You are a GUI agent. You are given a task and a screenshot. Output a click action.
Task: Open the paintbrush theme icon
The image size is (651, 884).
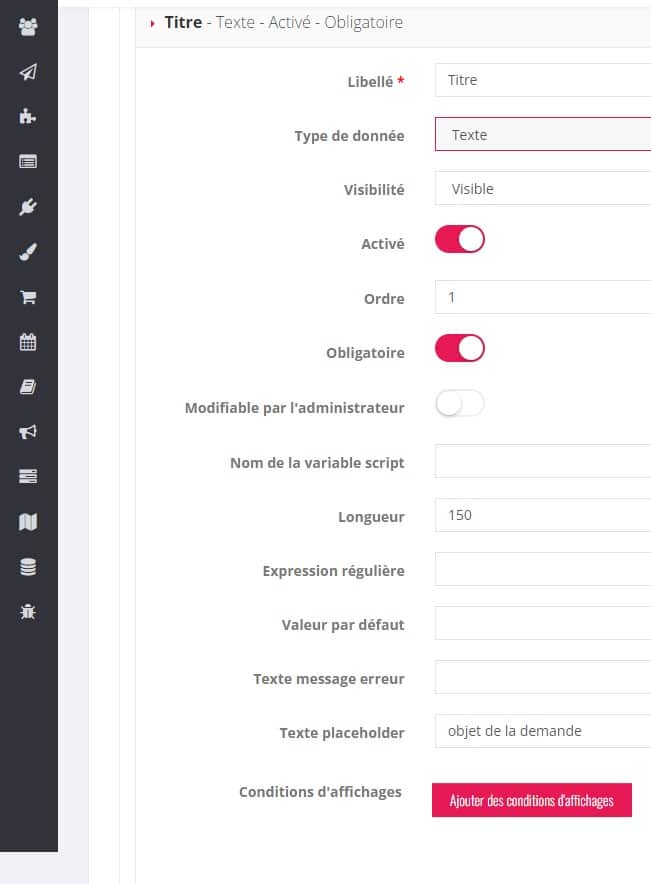point(28,252)
